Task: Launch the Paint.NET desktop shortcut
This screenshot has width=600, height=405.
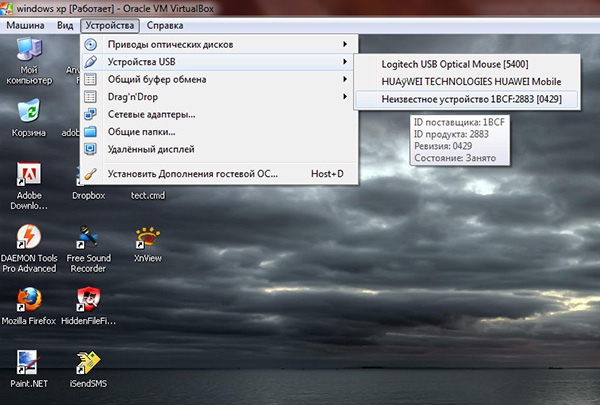Action: click(x=29, y=361)
